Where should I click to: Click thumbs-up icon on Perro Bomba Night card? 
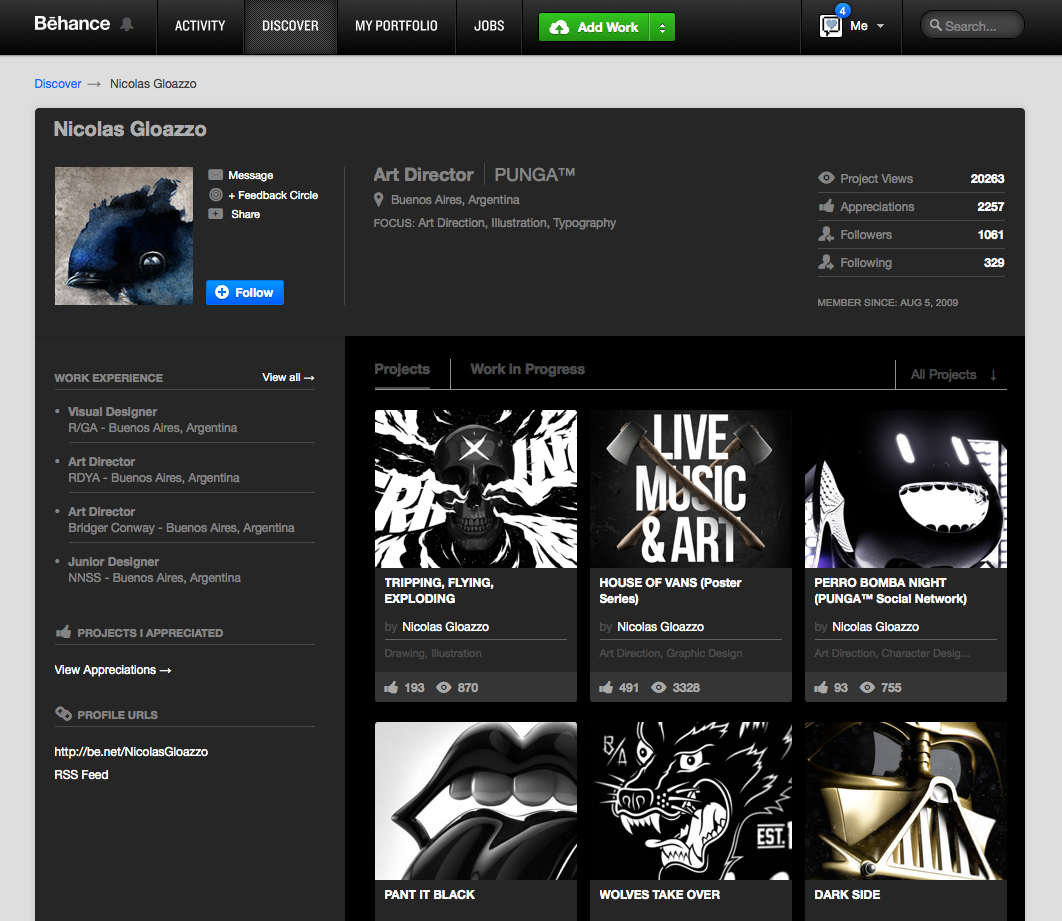point(821,687)
